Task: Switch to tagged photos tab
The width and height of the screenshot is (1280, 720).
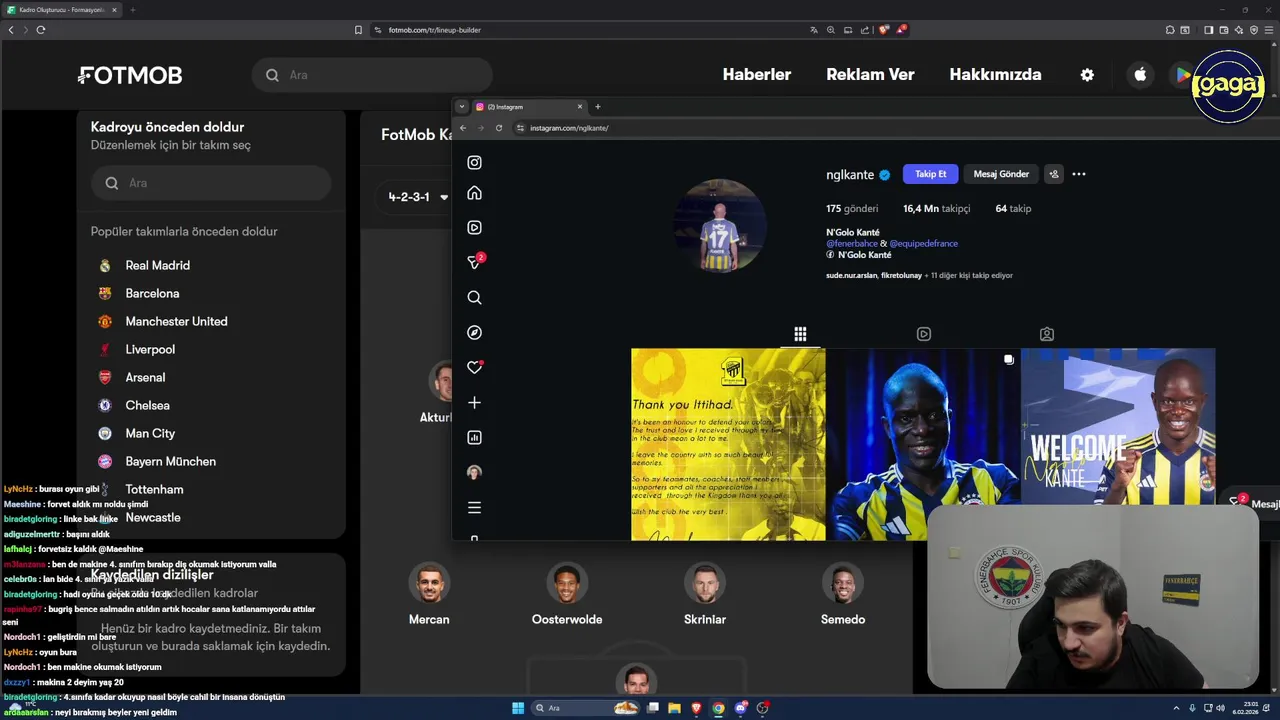Action: pyautogui.click(x=1047, y=334)
